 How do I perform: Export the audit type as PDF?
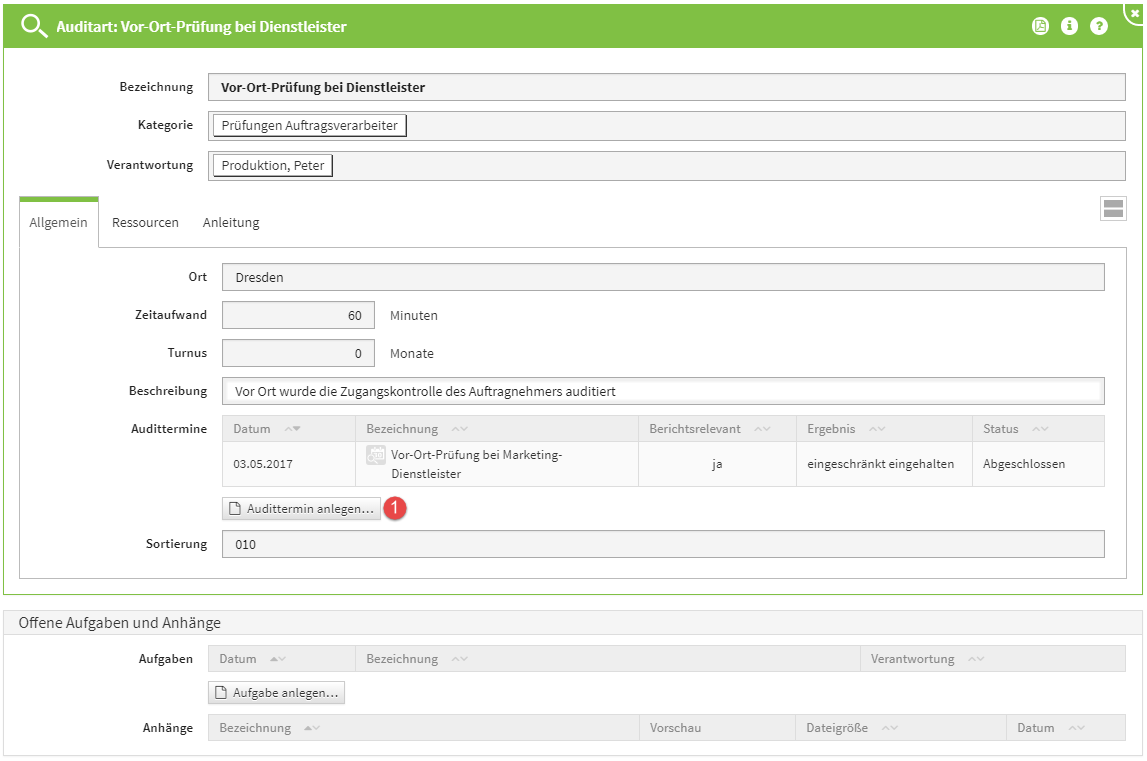tap(1040, 27)
